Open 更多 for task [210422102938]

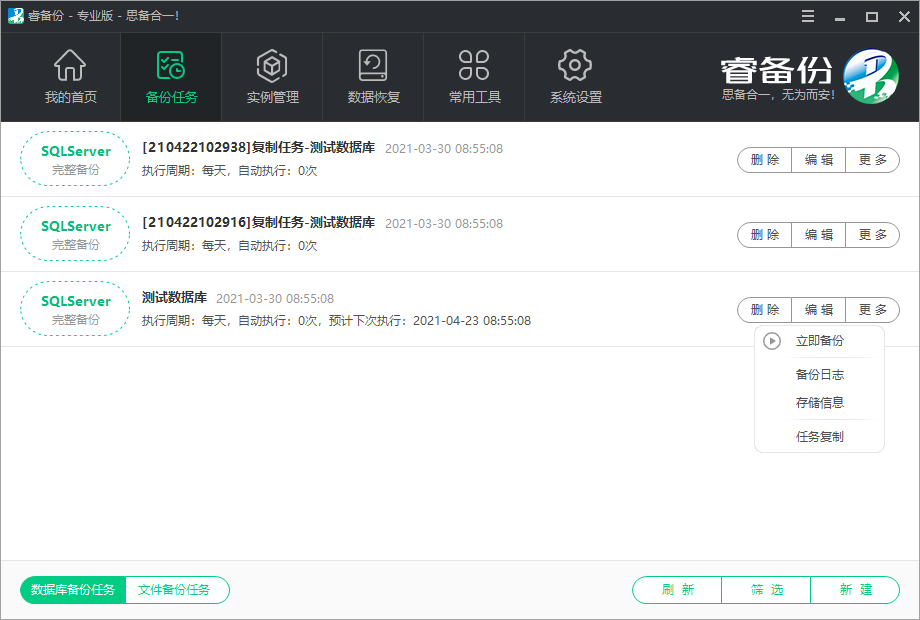pos(872,160)
